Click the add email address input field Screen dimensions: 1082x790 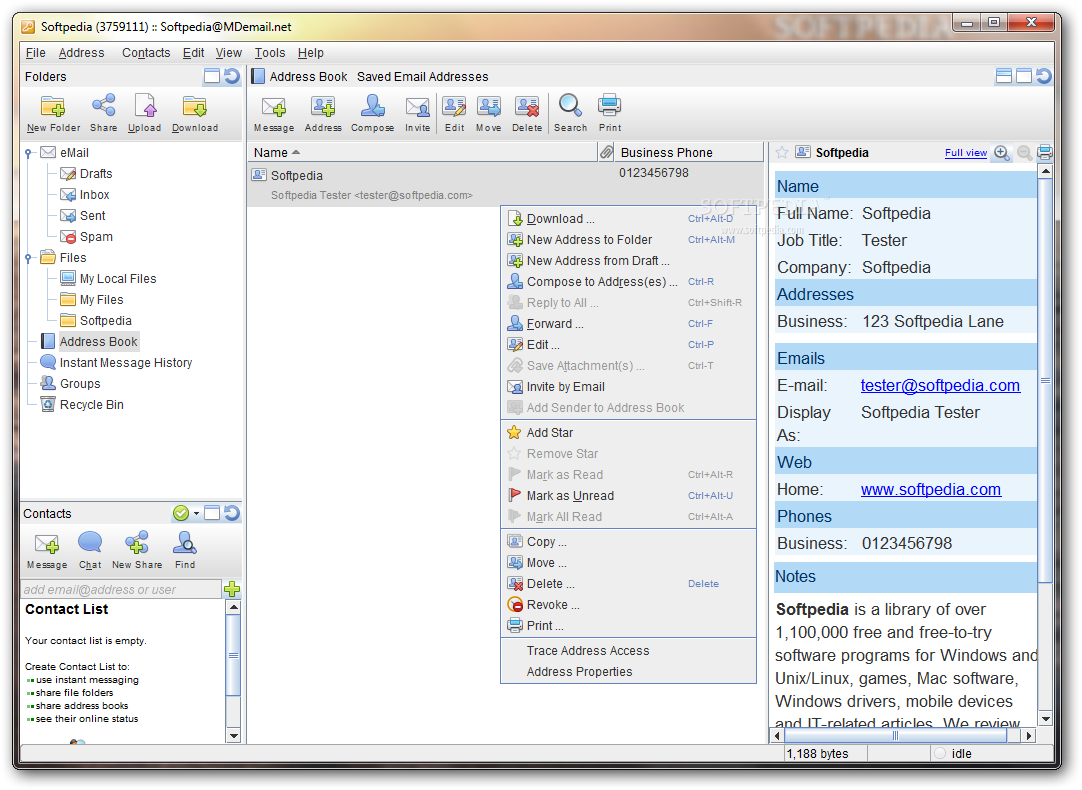click(x=121, y=589)
